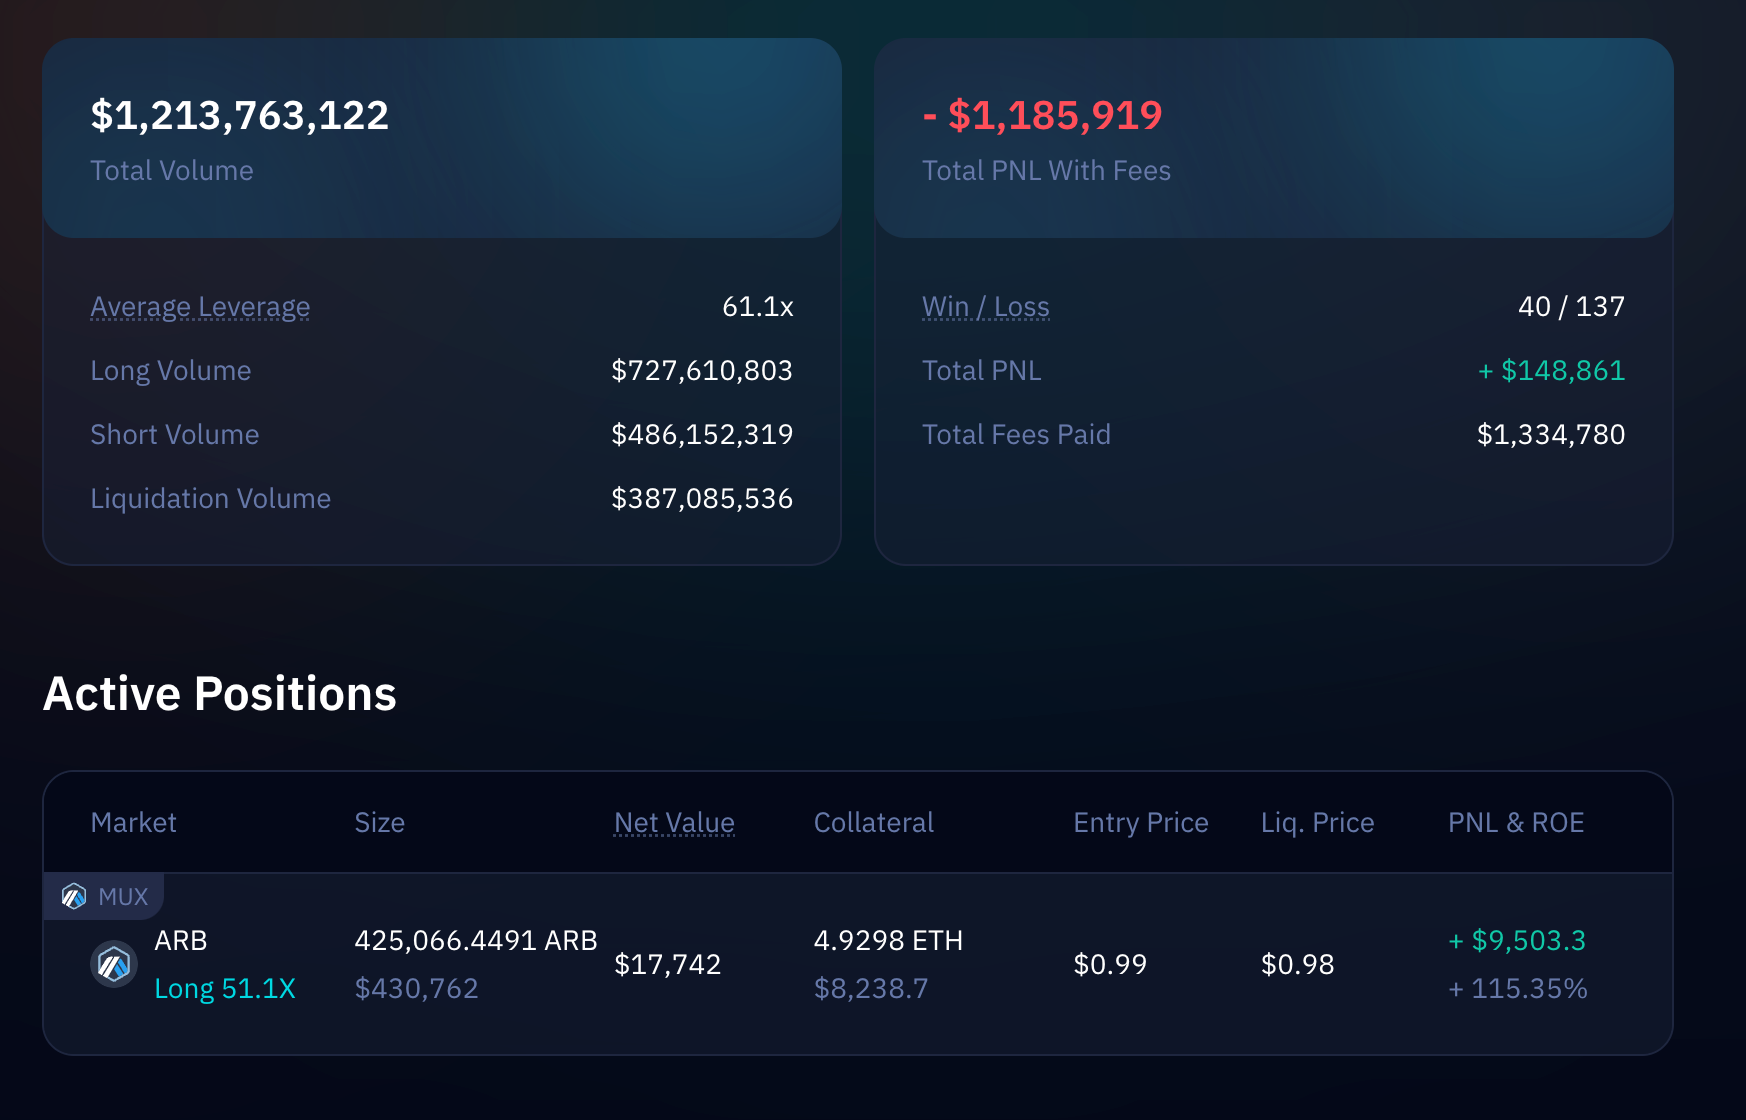The image size is (1746, 1120).
Task: Click the Market column header
Action: tap(134, 822)
